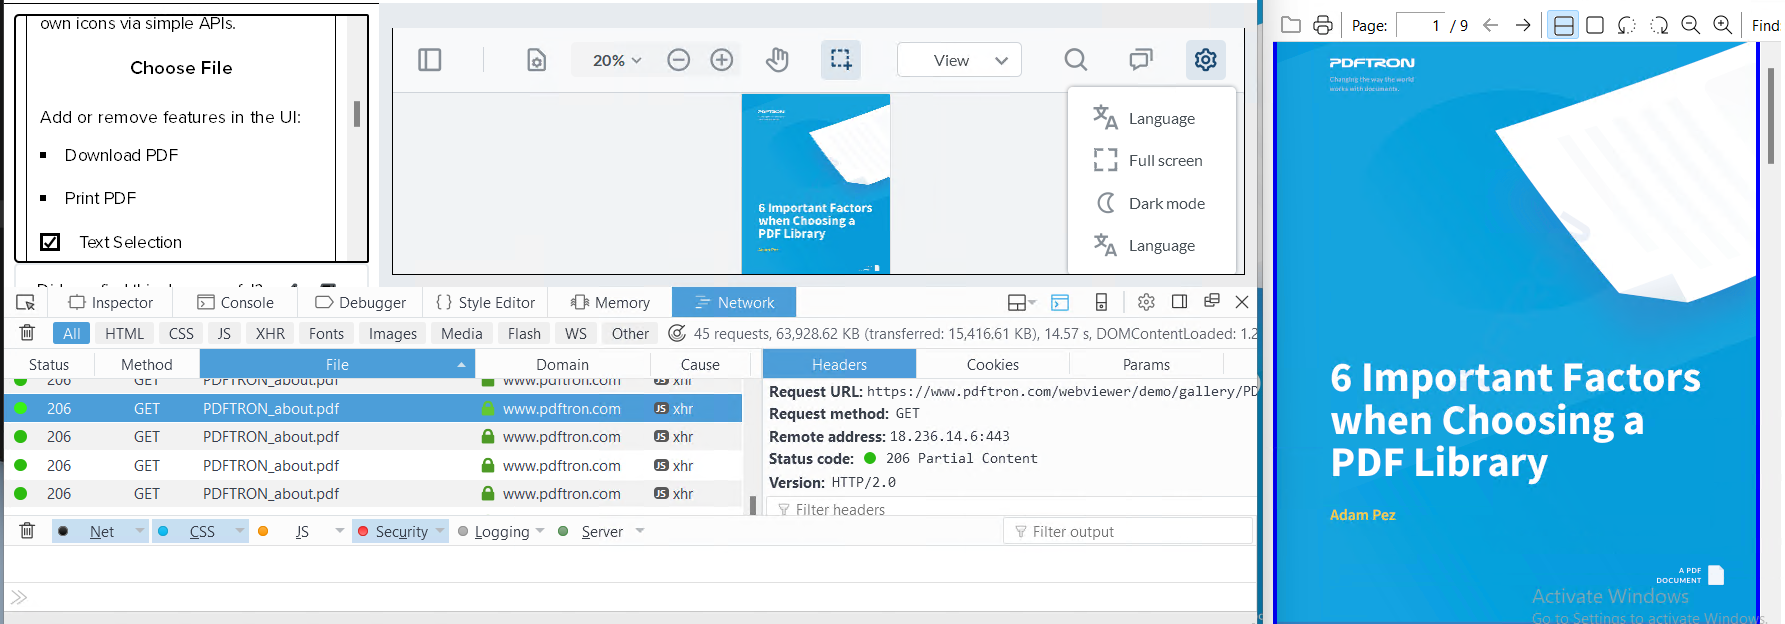This screenshot has height=624, width=1785.
Task: Go to previous page arrow
Action: pyautogui.click(x=1491, y=25)
